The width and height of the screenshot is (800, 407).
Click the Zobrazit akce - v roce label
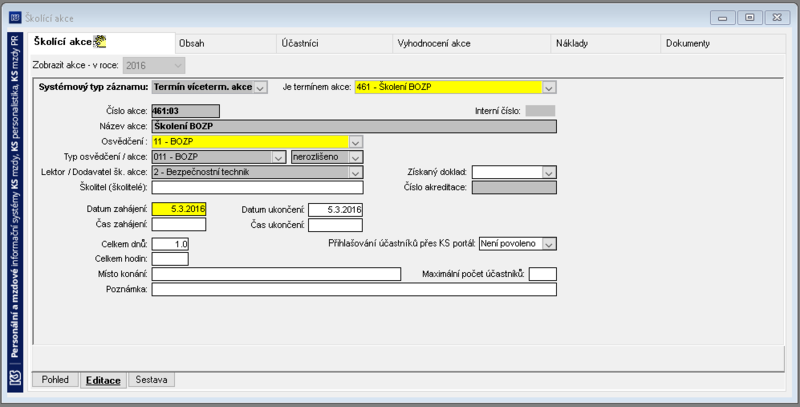(76, 65)
